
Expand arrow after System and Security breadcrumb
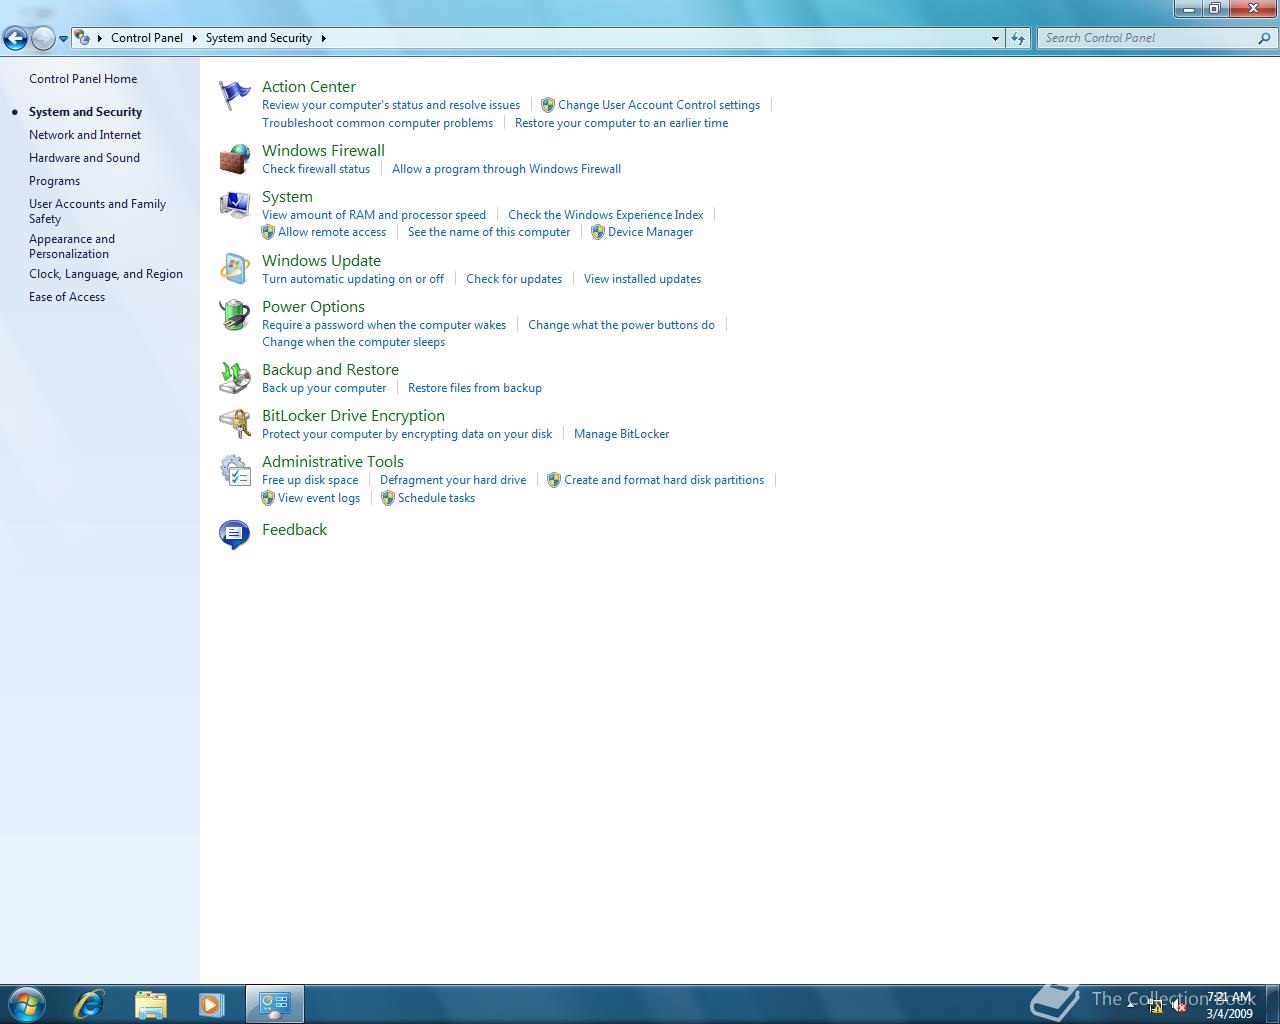point(323,38)
